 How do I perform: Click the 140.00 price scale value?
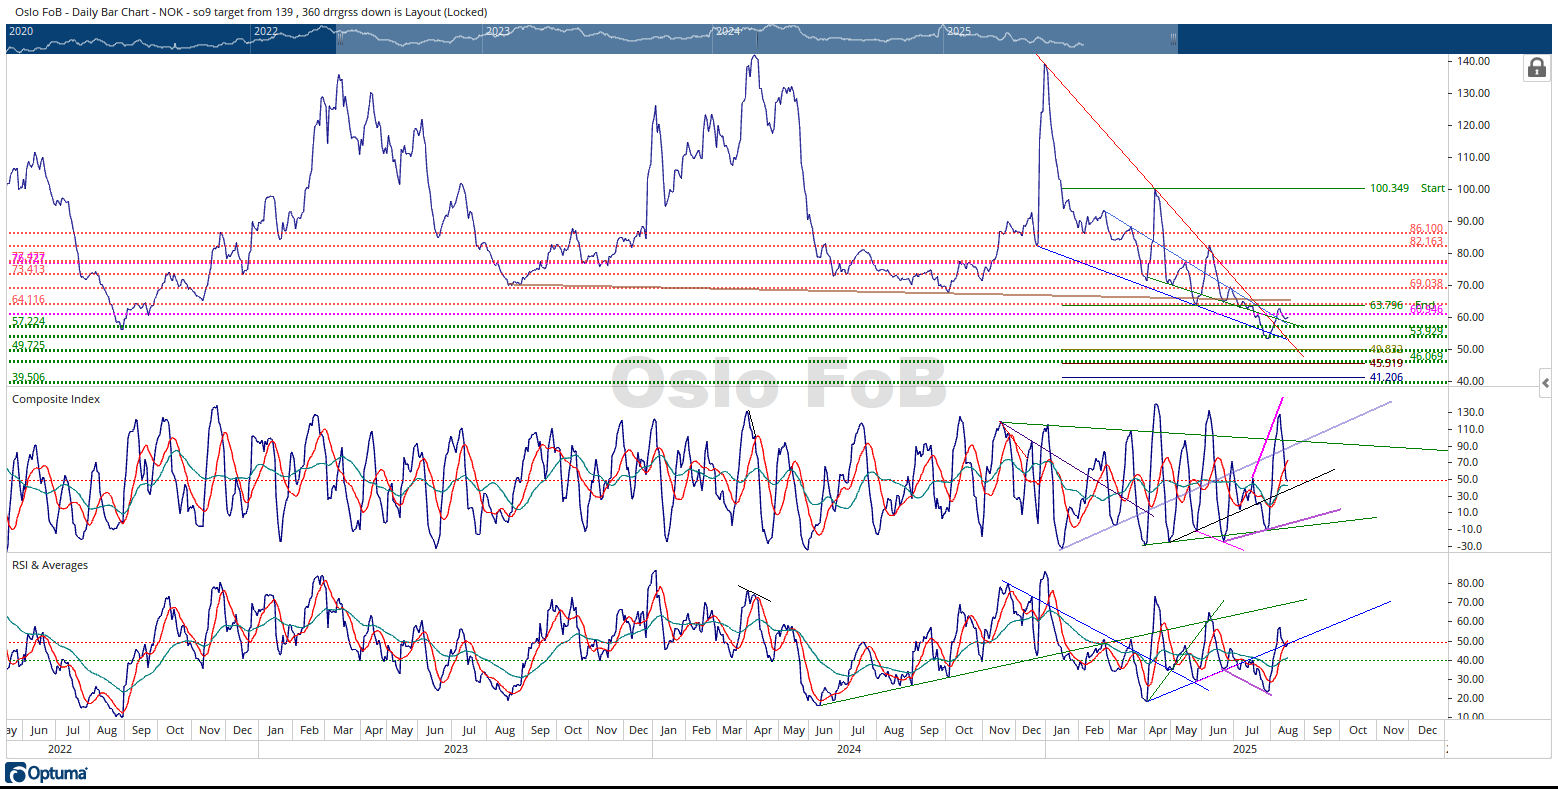(x=1474, y=61)
